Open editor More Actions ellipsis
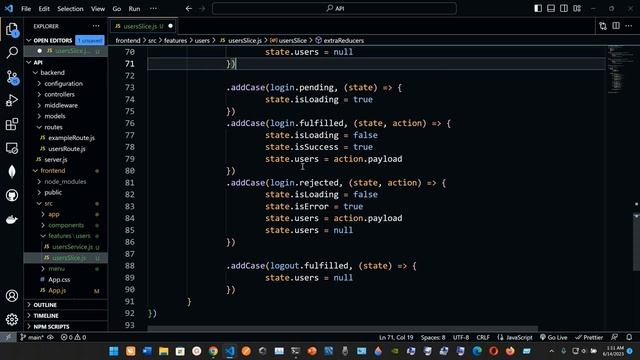Screen dimensions: 640x360 [x=629, y=26]
